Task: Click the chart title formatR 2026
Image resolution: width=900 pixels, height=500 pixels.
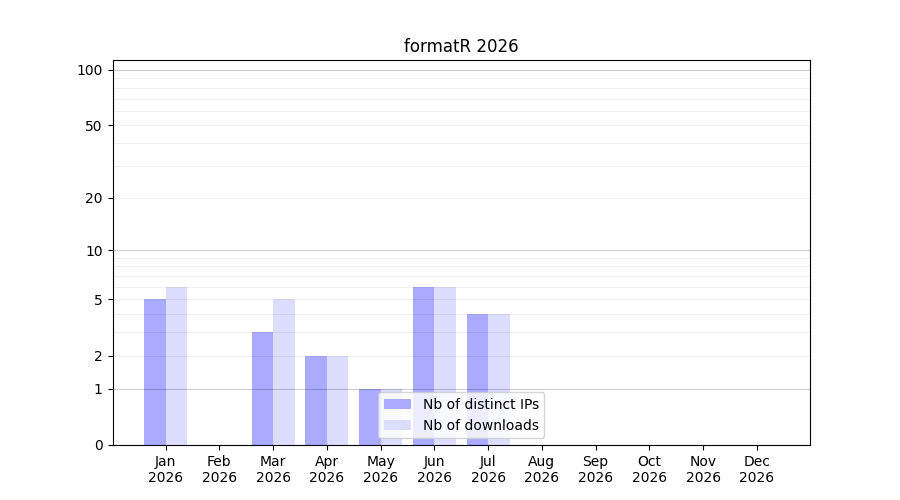Action: pos(461,46)
